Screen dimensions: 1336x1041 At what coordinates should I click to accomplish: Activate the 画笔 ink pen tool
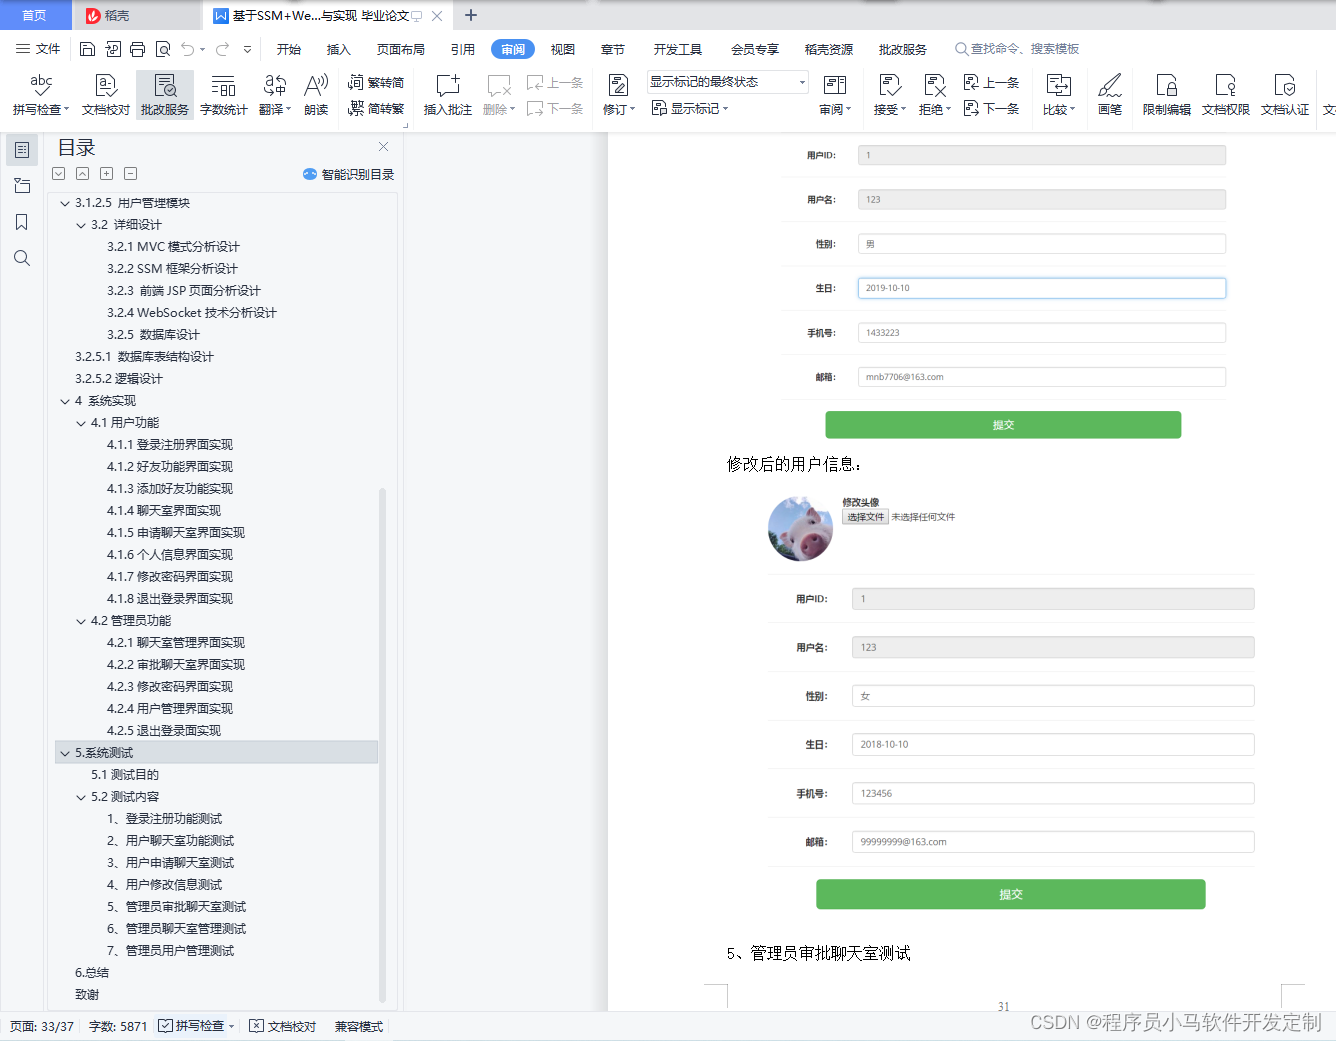tap(1110, 95)
